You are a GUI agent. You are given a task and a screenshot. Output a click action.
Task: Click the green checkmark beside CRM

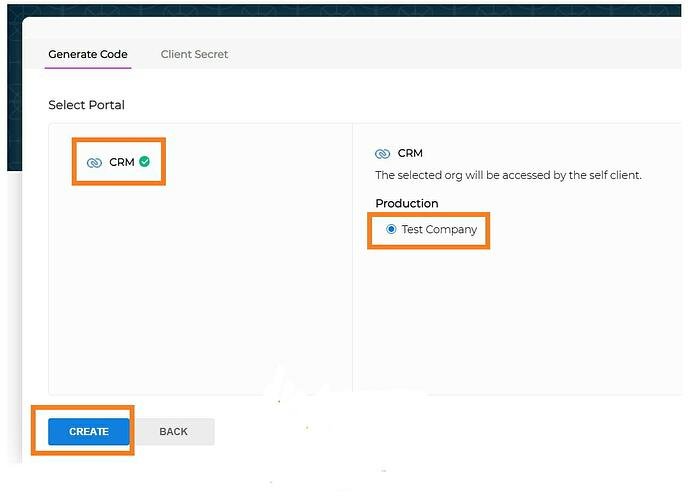(x=144, y=162)
